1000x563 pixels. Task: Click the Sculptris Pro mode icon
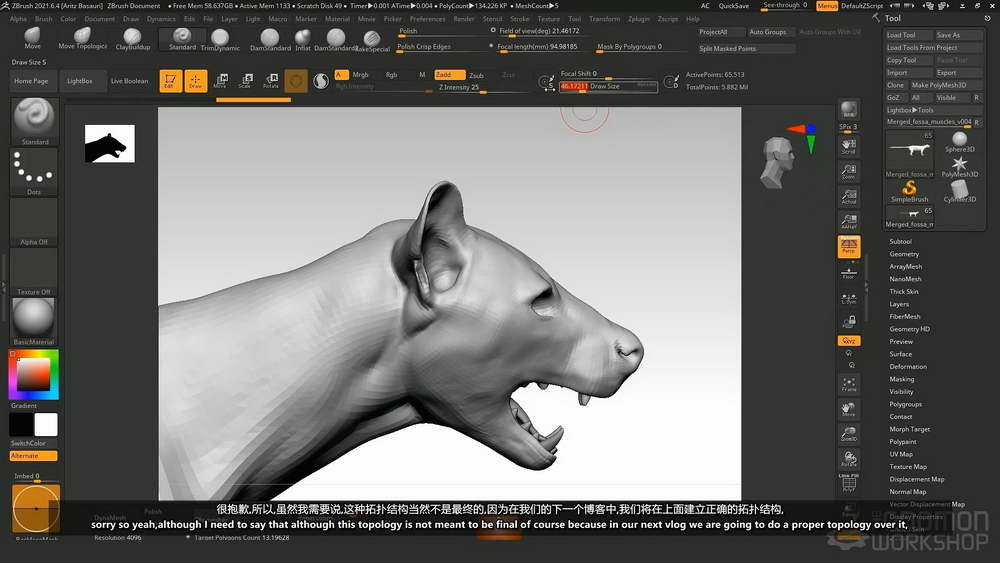[x=321, y=81]
